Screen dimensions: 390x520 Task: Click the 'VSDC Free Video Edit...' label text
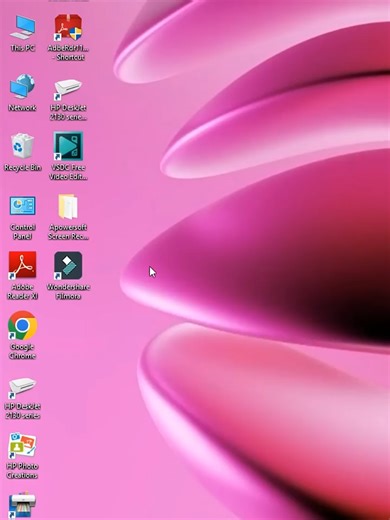68,172
